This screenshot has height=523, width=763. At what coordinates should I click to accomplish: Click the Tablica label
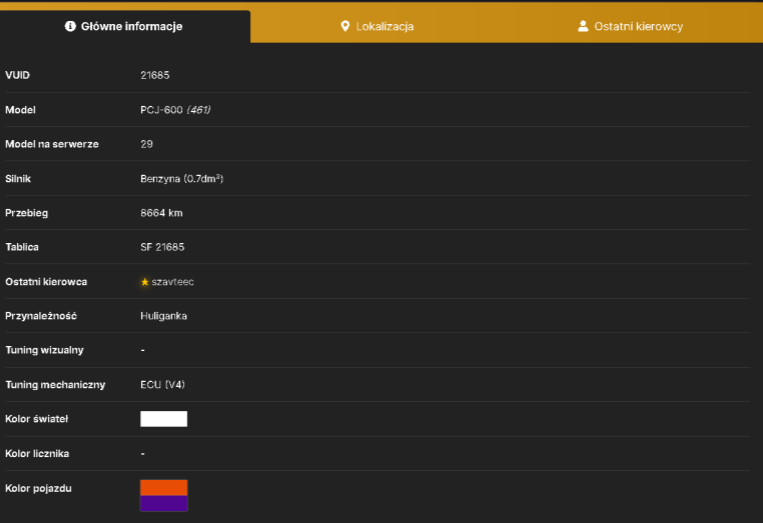point(22,247)
